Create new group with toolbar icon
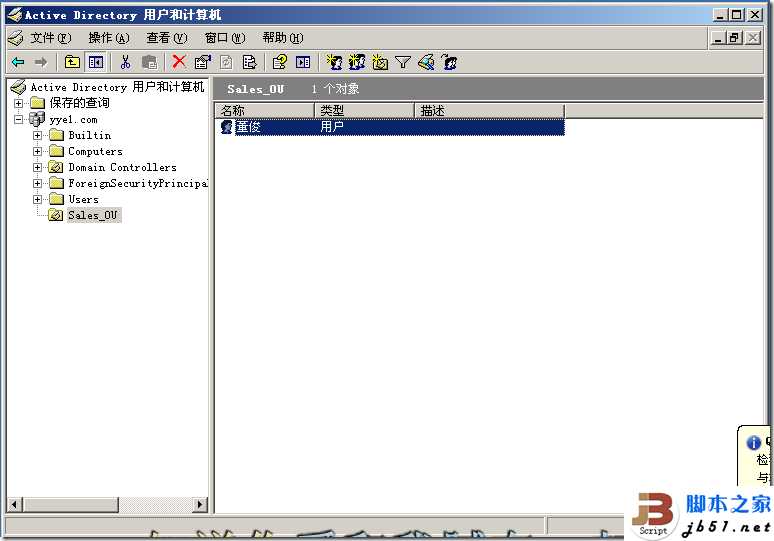This screenshot has height=541, width=774. pyautogui.click(x=357, y=62)
